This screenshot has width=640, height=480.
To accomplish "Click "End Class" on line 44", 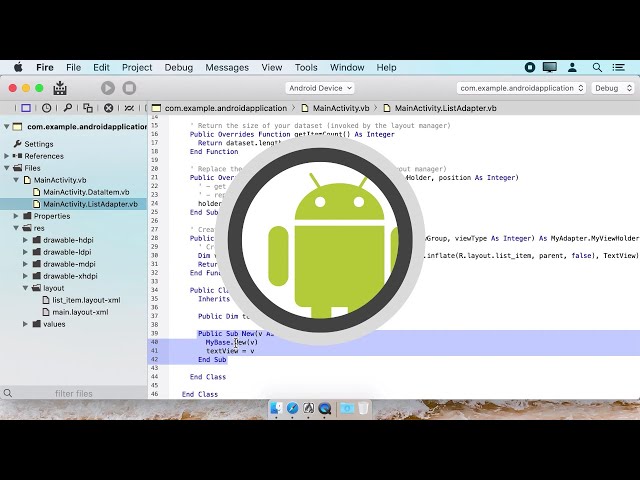I will [208, 377].
